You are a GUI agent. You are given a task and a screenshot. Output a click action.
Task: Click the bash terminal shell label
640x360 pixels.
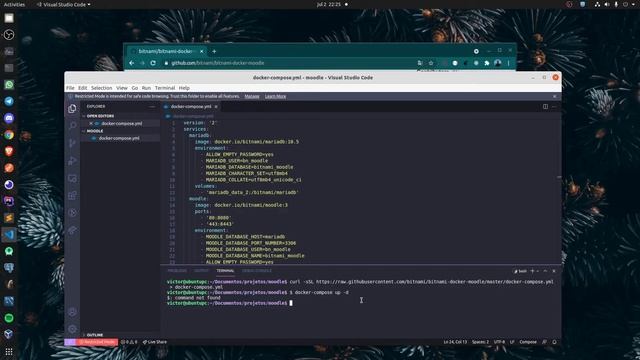point(521,271)
